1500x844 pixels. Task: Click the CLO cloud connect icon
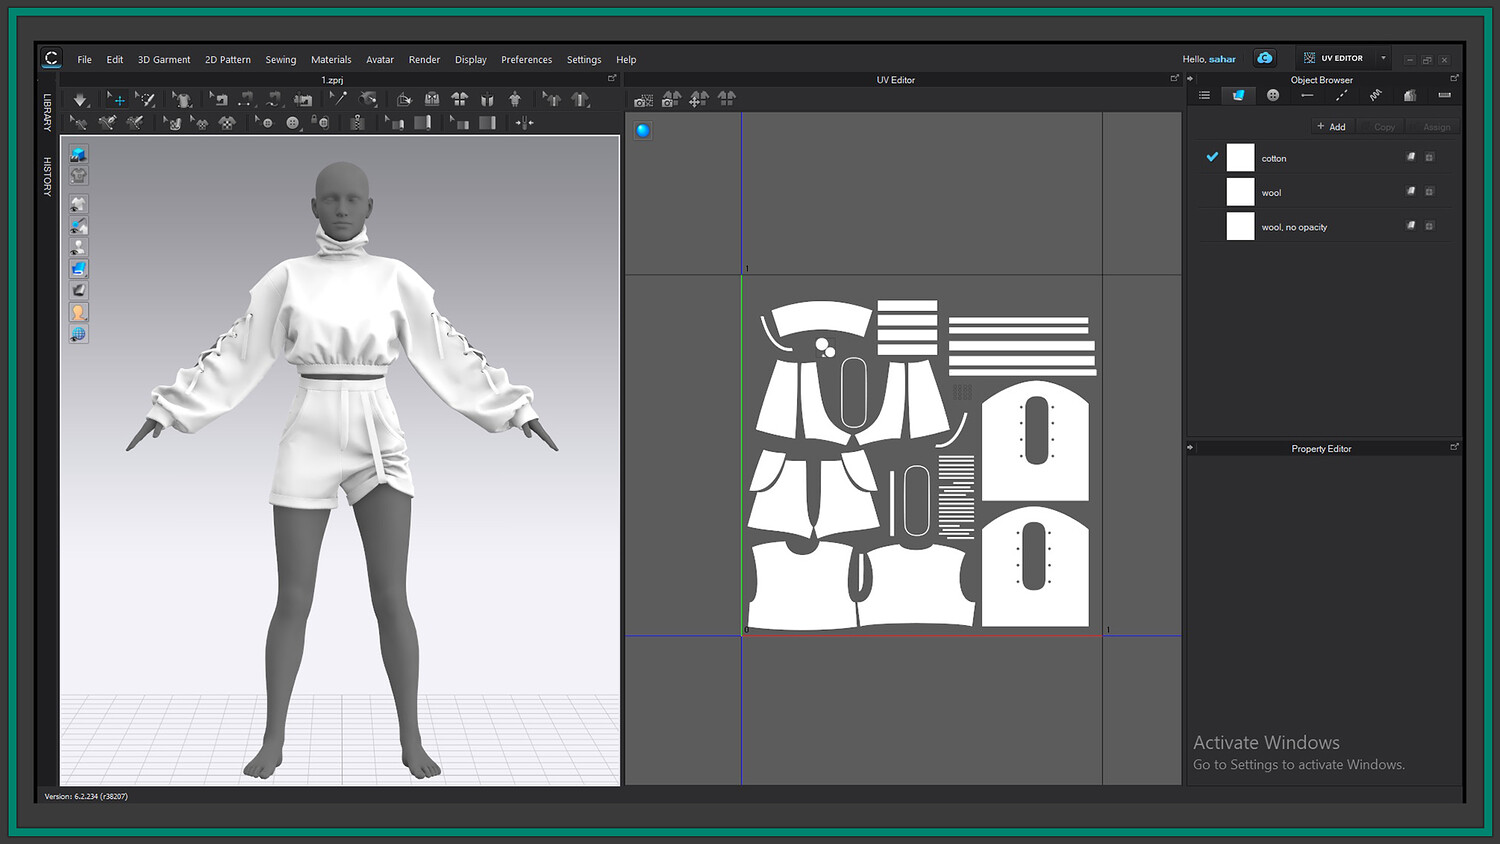[x=1265, y=58]
